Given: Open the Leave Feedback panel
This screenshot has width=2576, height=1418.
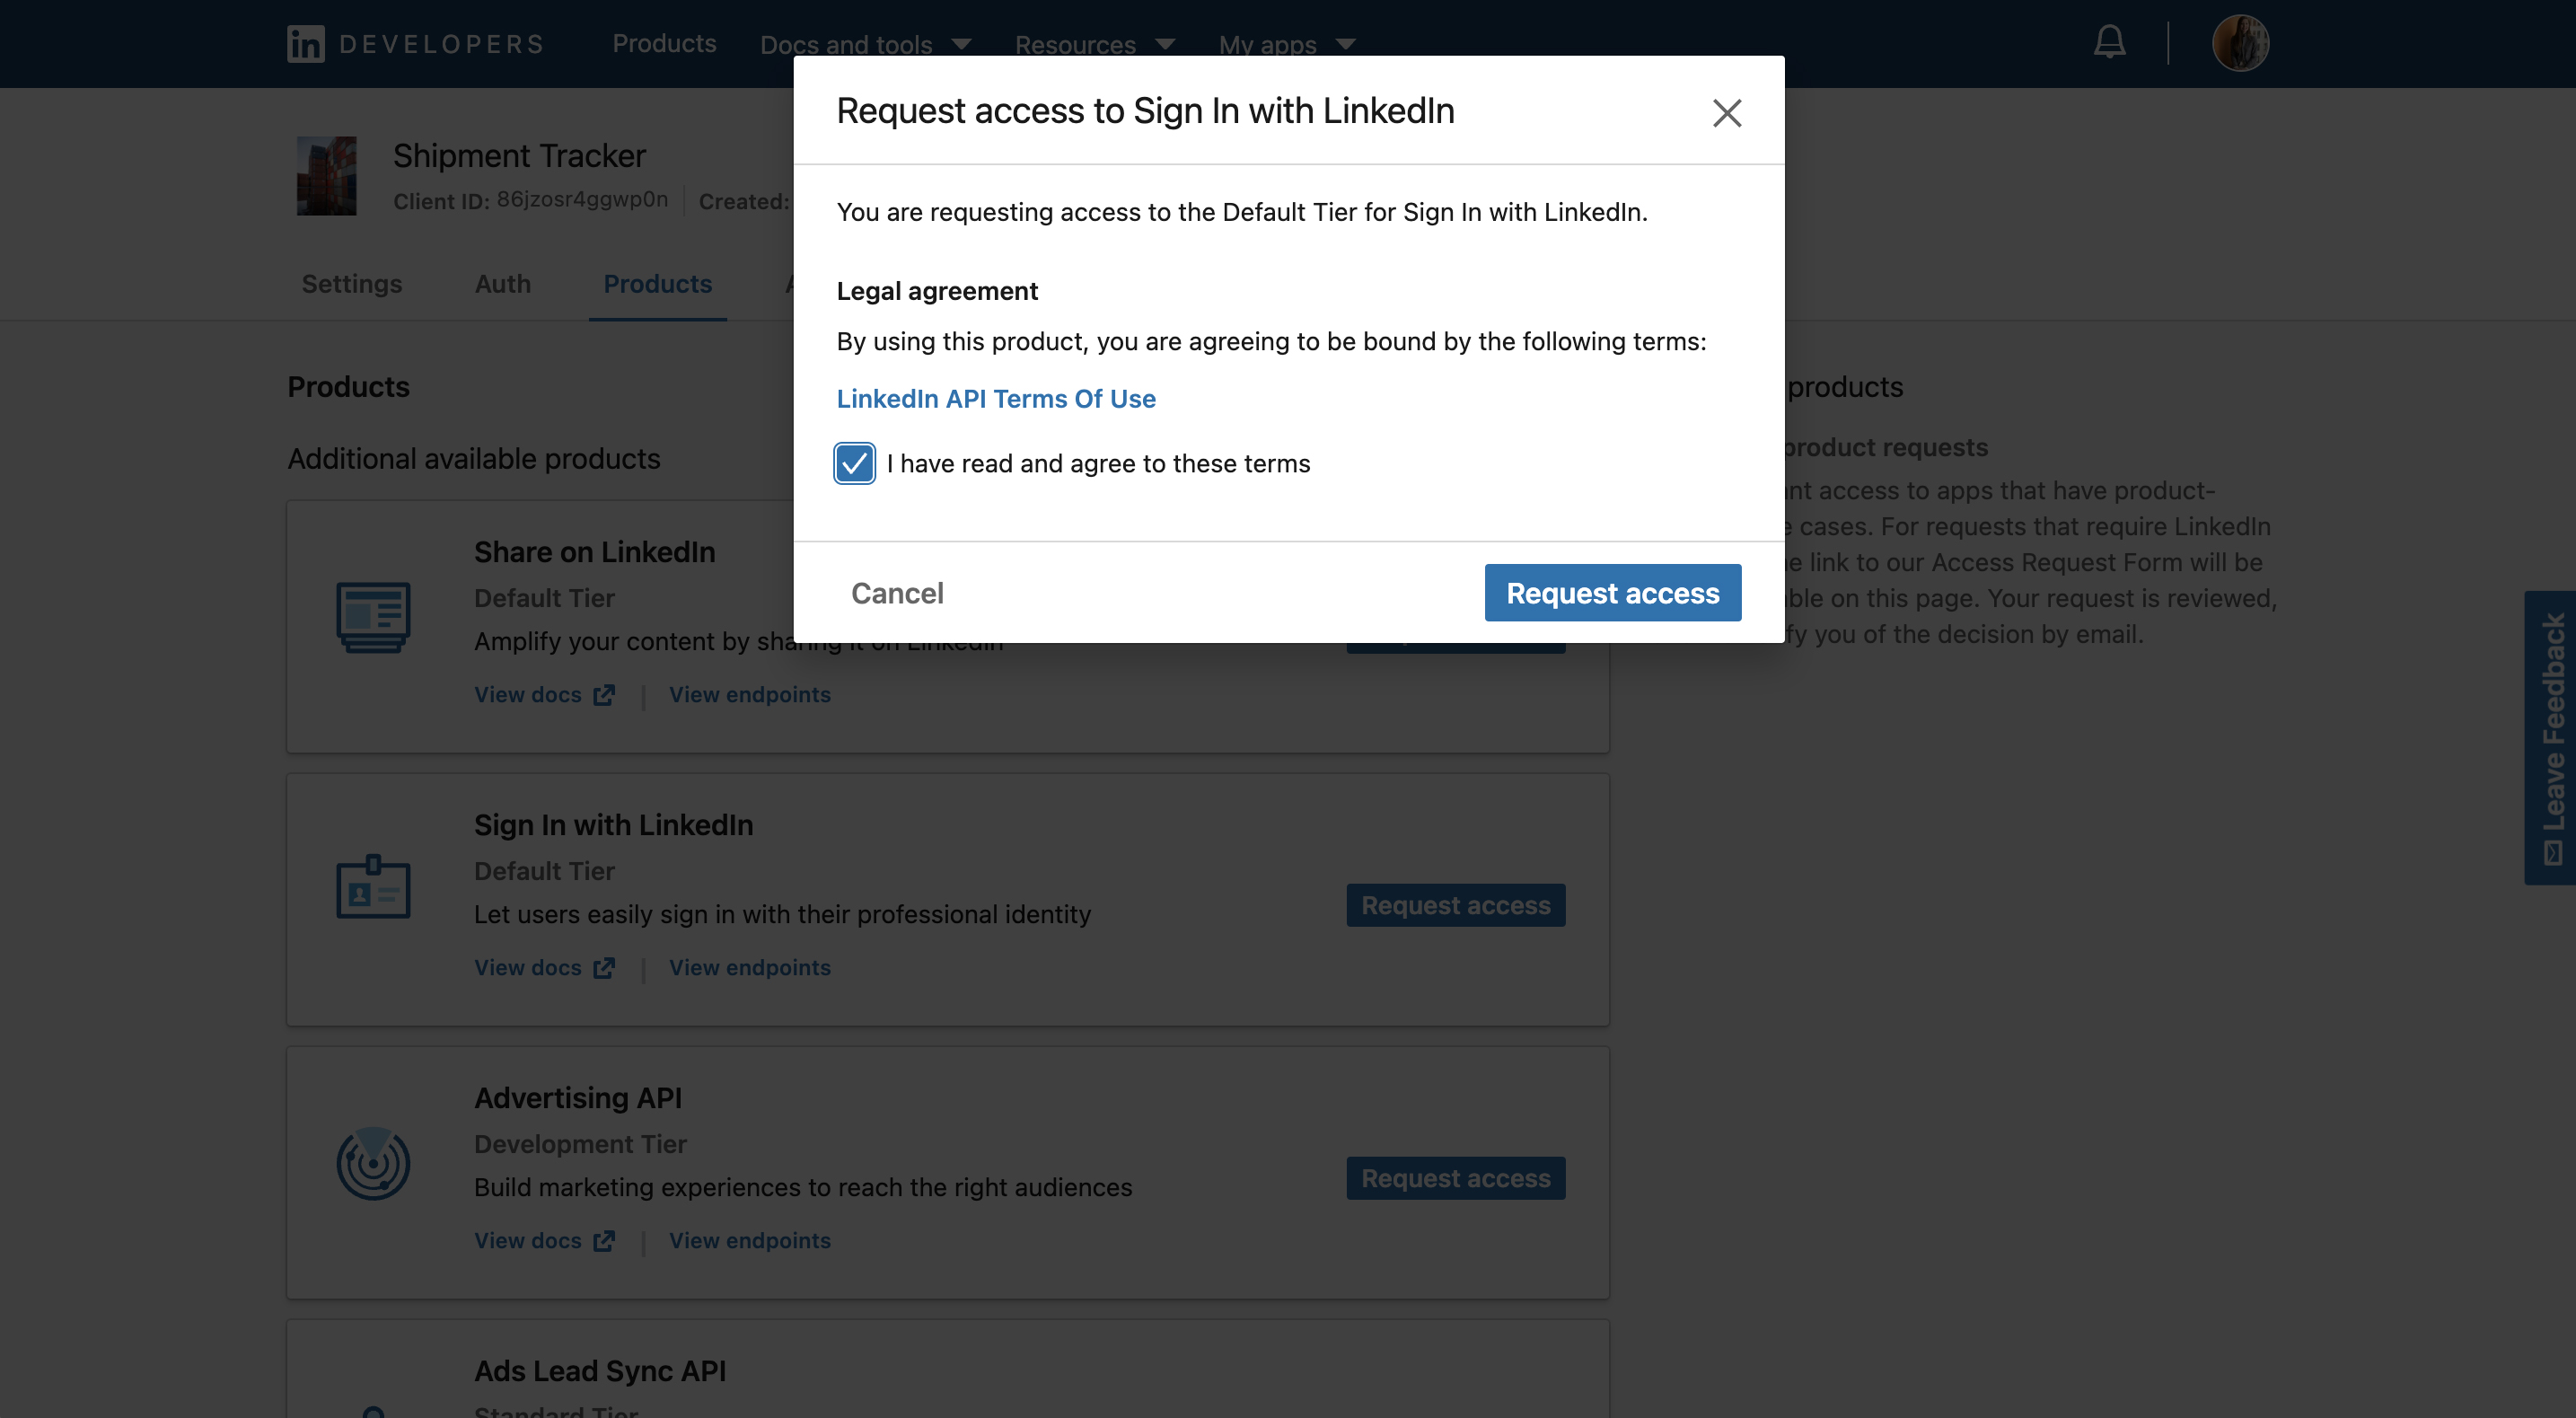Looking at the screenshot, I should click(2551, 740).
